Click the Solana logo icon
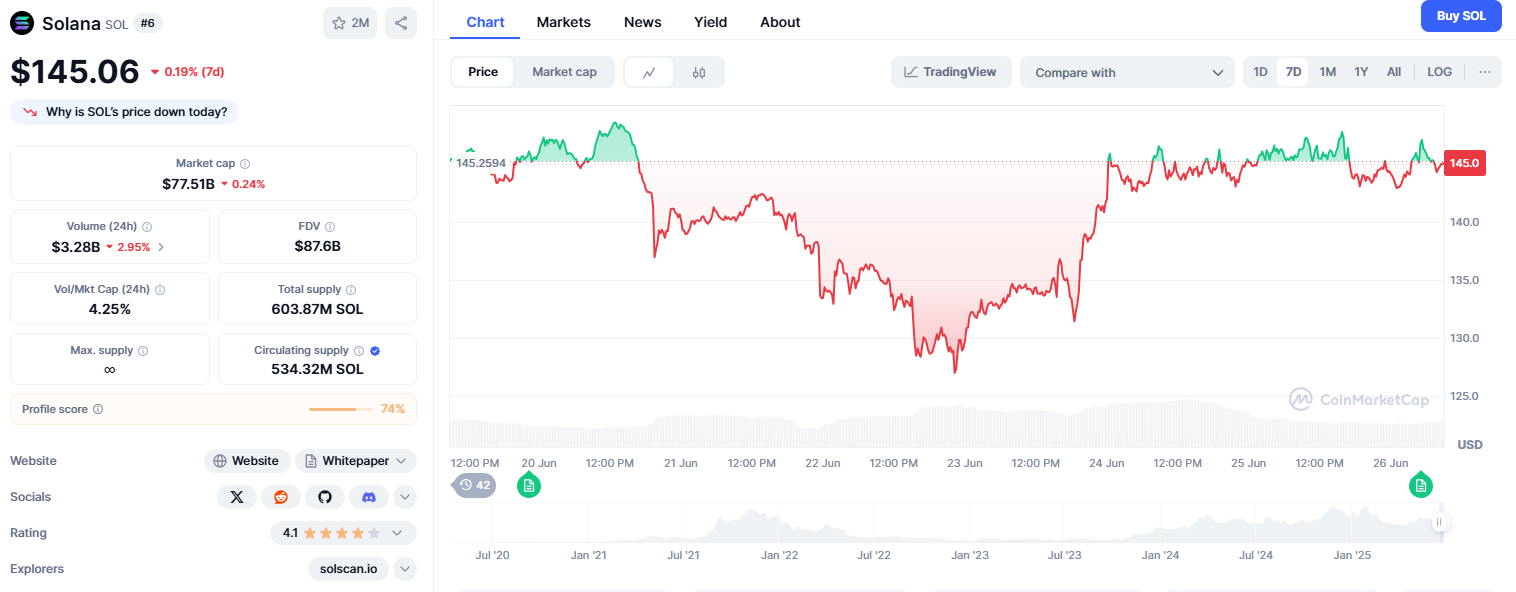 (x=21, y=22)
